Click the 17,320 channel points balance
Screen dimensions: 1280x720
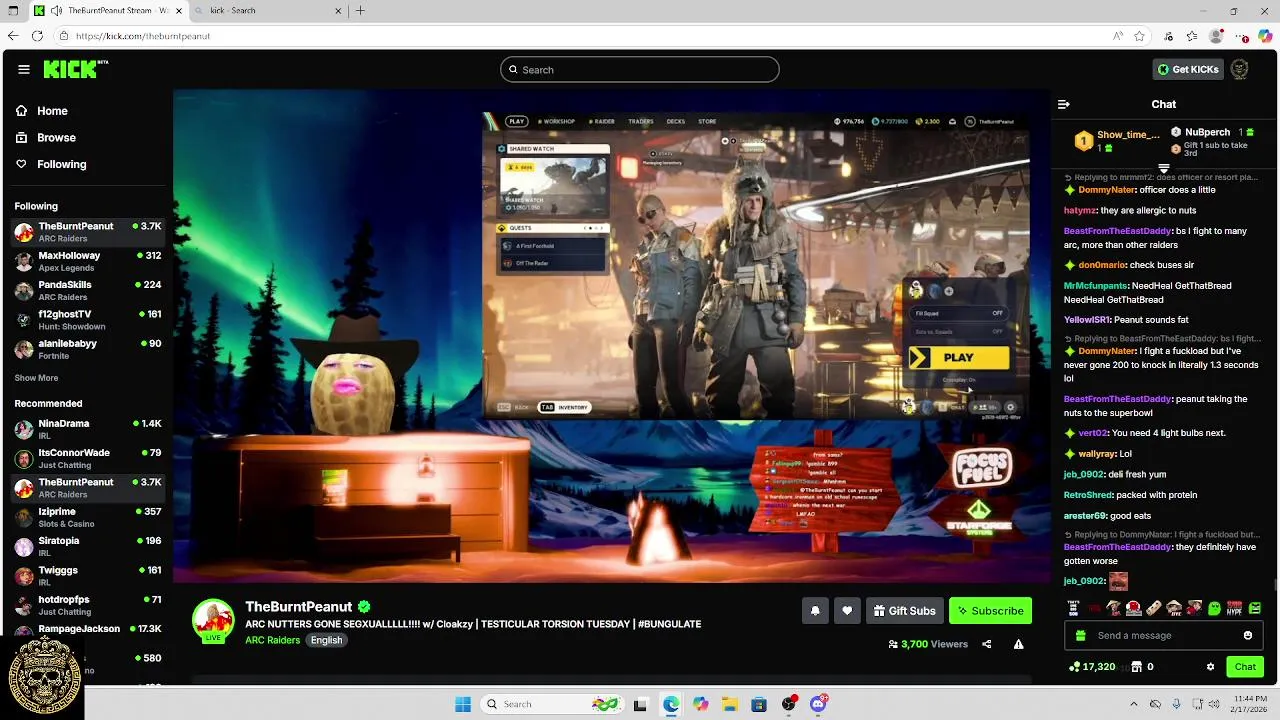point(1092,667)
